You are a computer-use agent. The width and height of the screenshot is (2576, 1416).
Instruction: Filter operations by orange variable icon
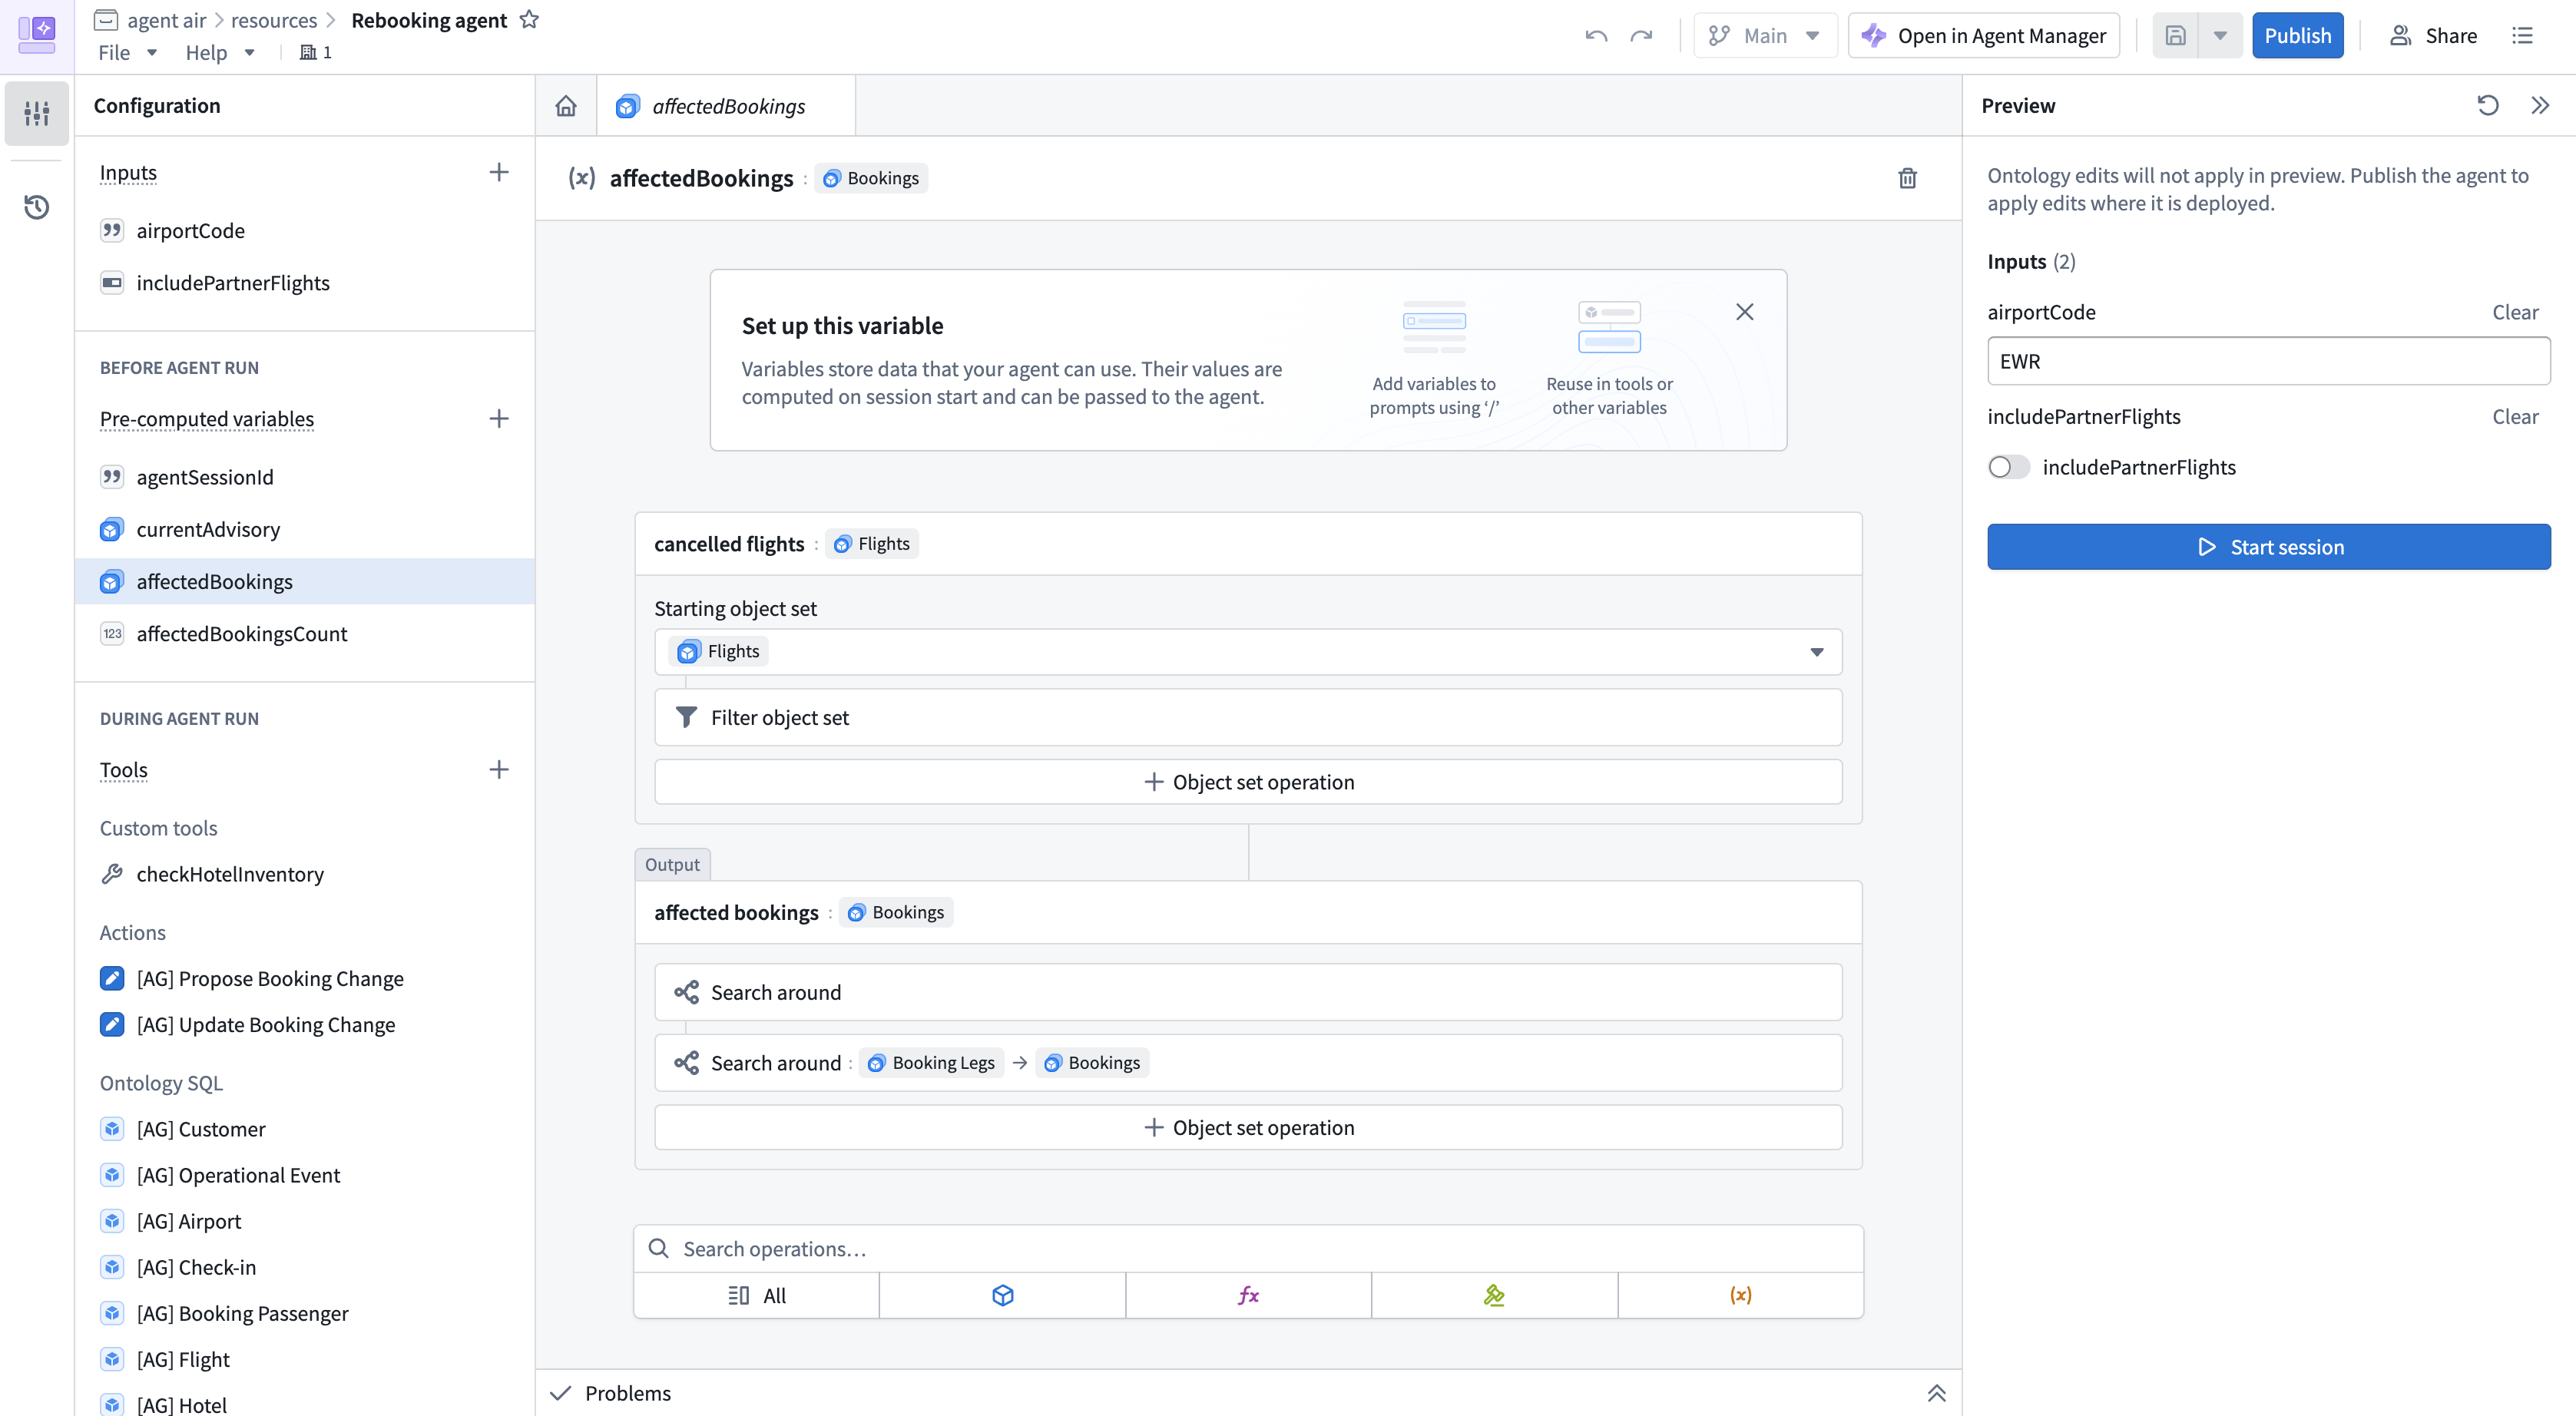tap(1740, 1295)
